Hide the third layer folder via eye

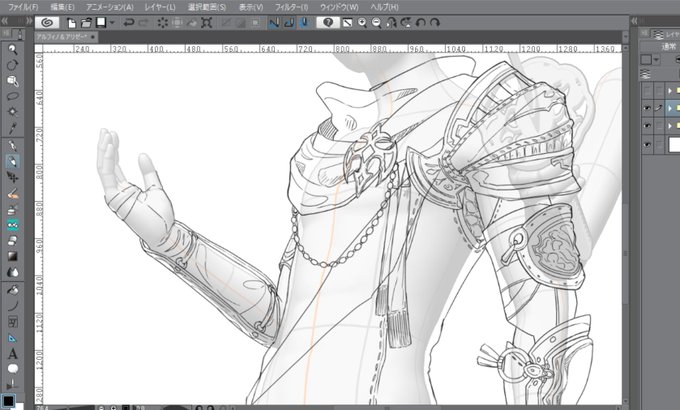click(647, 126)
